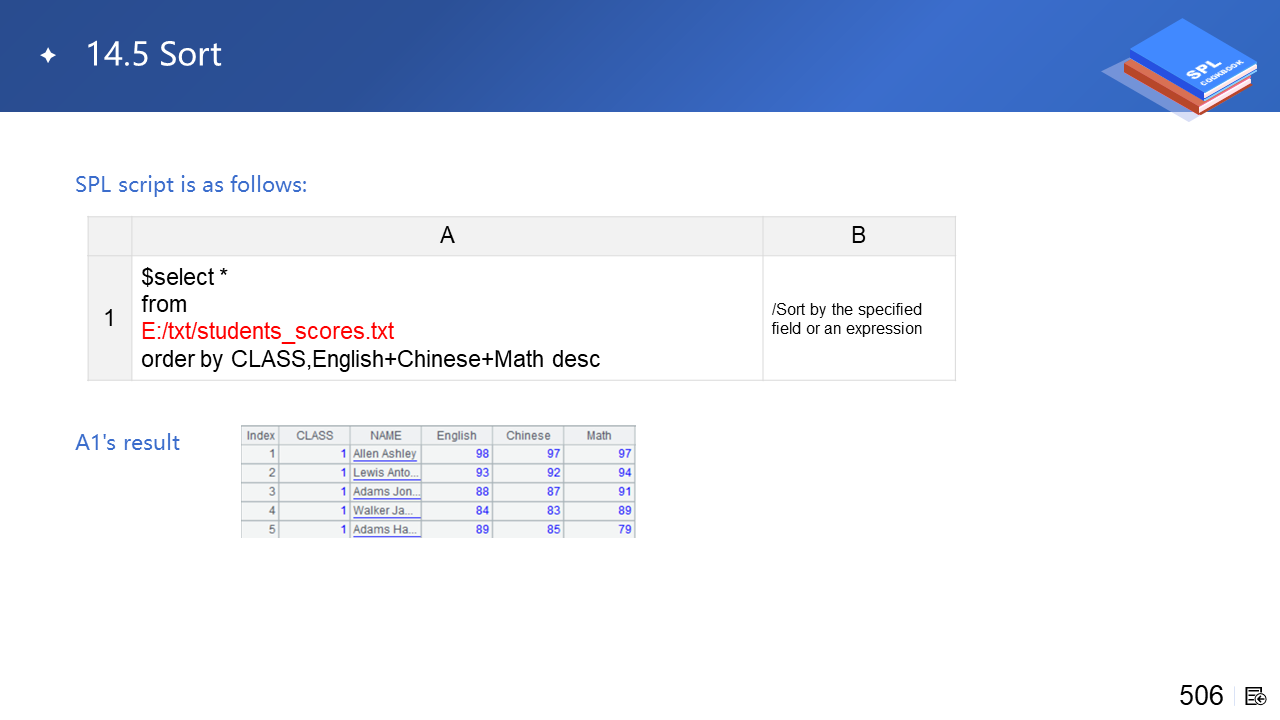Select row header 1 in script grid
Screen dimensions: 1280x720
110,318
